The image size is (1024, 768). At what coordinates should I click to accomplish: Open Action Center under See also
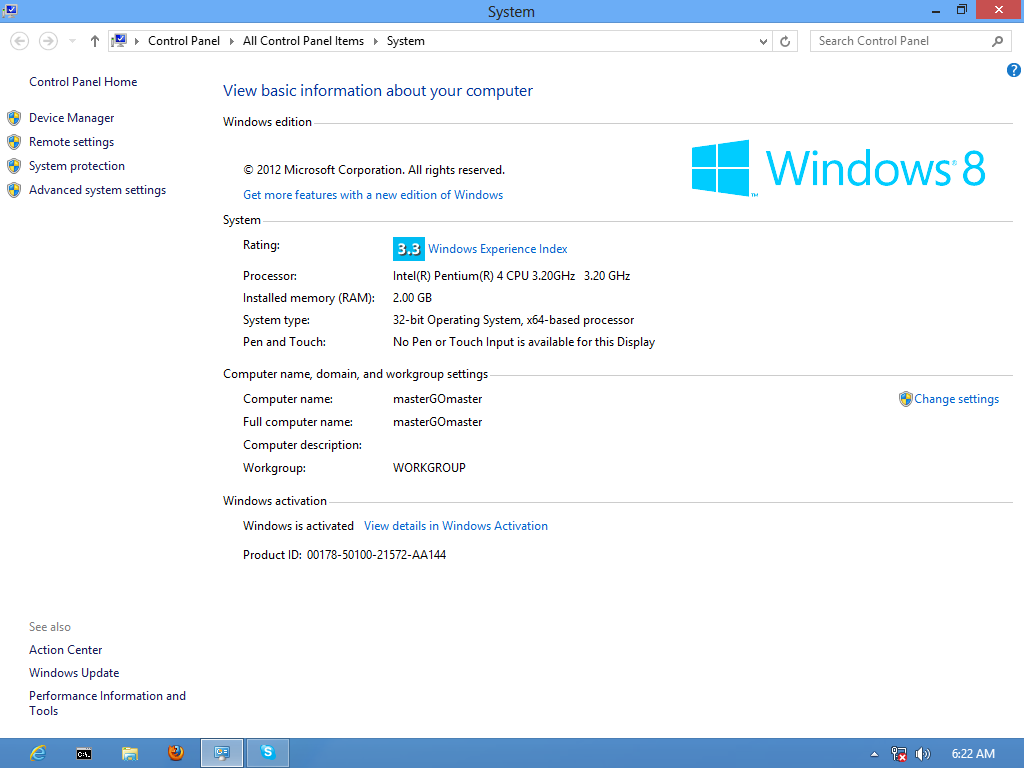[65, 650]
